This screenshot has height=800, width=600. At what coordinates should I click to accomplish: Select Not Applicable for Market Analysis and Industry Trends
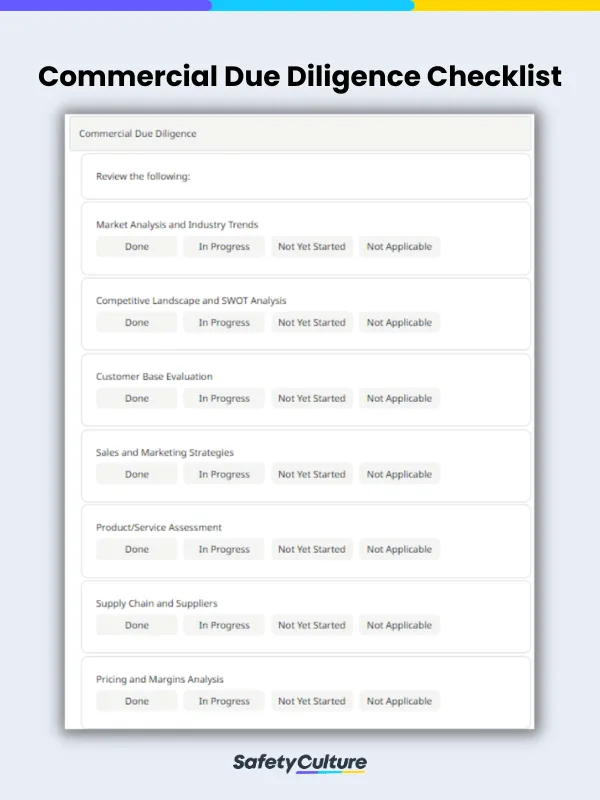coord(399,247)
